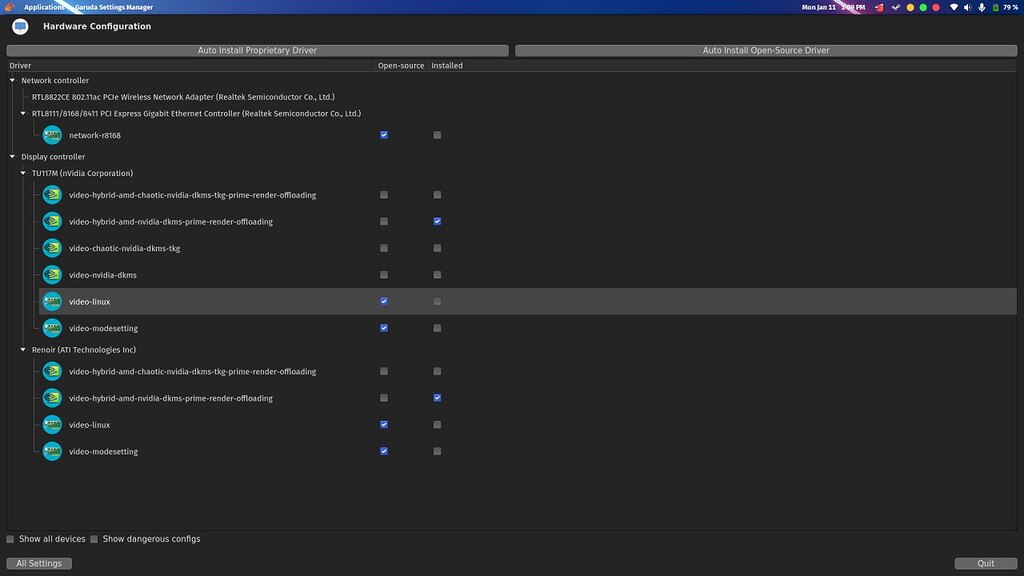Click the Tux icon beside video-linux under TU117M
Viewport: 1024px width, 576px height.
[x=52, y=301]
